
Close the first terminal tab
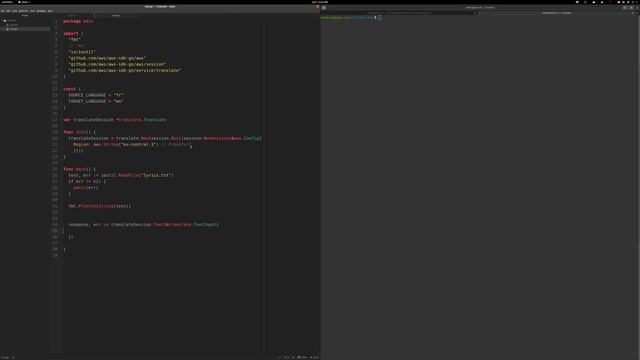[475, 13]
